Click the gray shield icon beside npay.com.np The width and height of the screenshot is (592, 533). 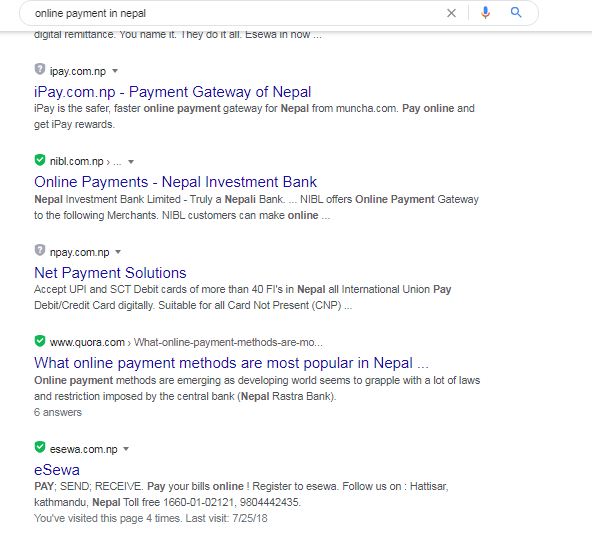click(x=40, y=250)
